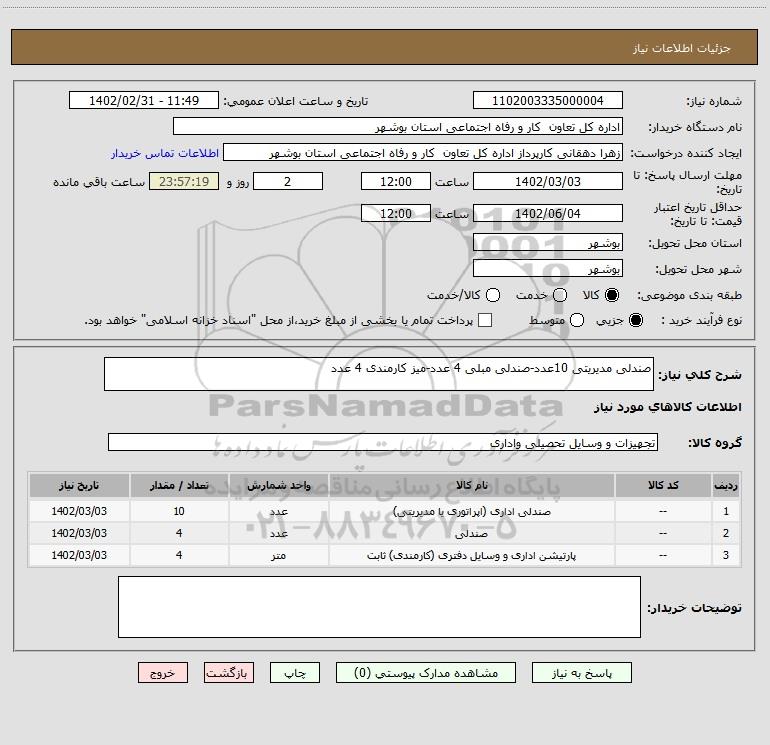This screenshot has width=770, height=745.
Task: Click the تاریخ نیاز column header
Action: pyautogui.click(x=79, y=486)
